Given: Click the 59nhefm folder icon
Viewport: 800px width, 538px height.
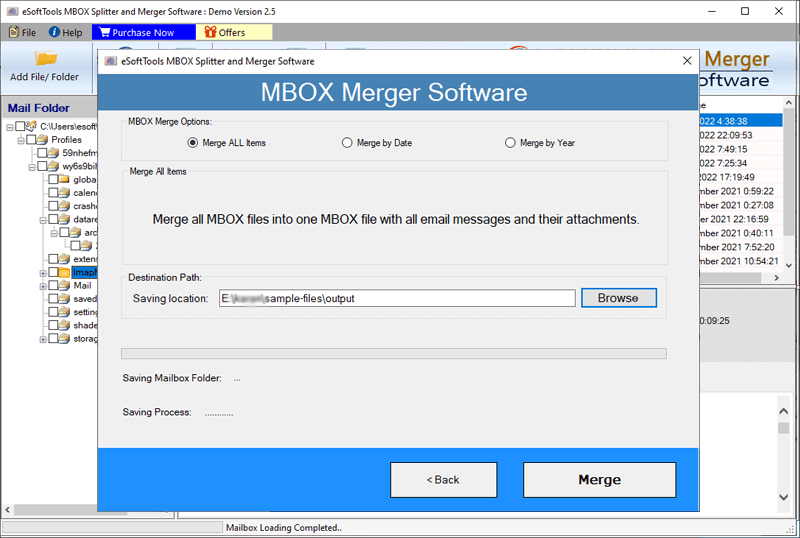Looking at the screenshot, I should point(53,153).
